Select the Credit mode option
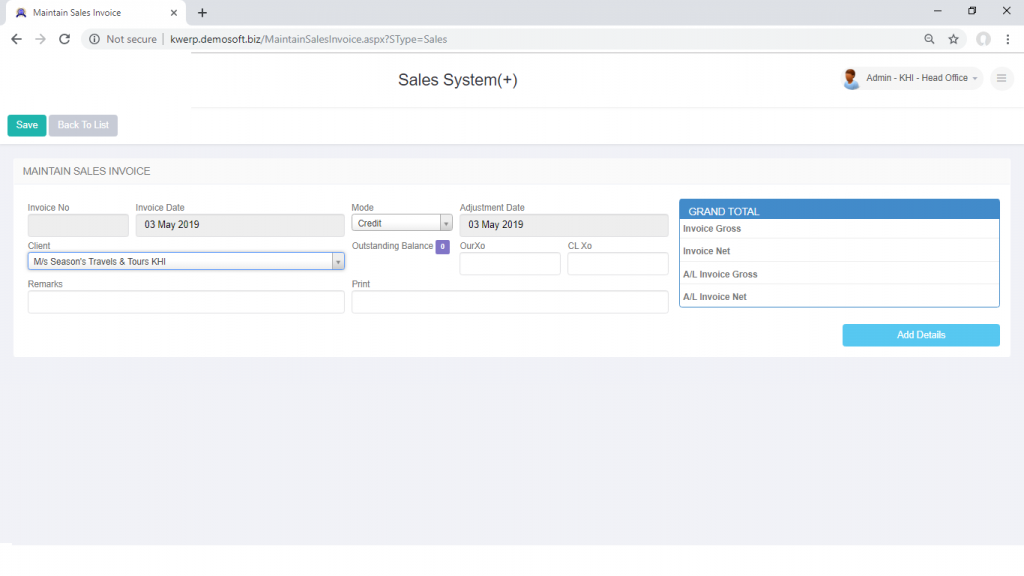1024x576 pixels. 395,223
